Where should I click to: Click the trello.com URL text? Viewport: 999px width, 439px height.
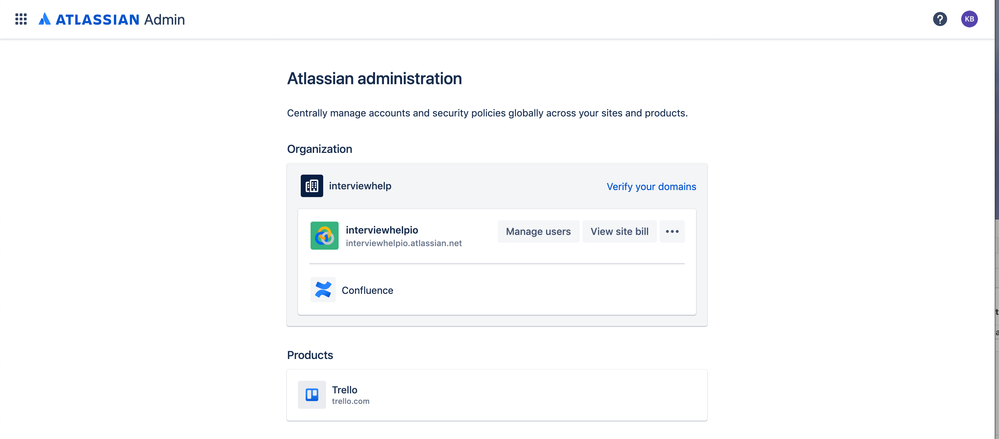[x=350, y=401]
